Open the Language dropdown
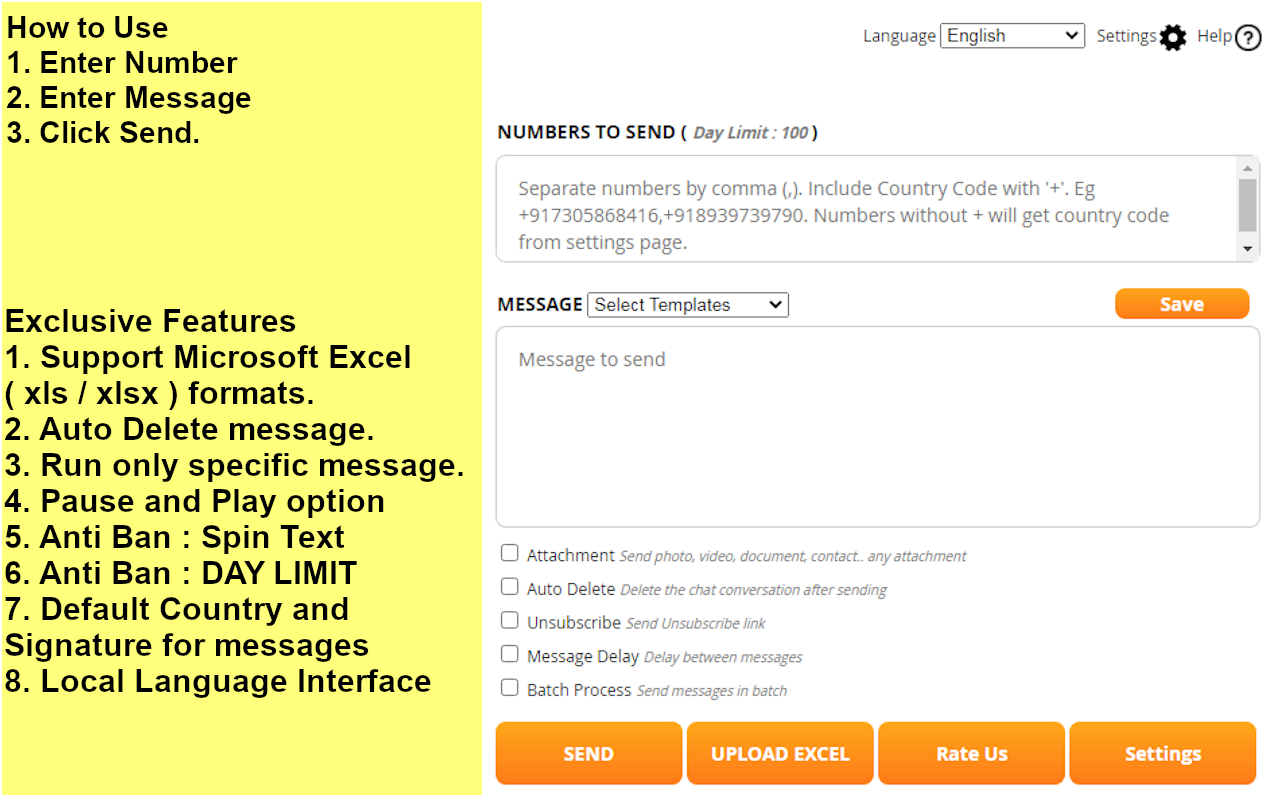Screen dimensions: 1280x800 tap(1012, 36)
